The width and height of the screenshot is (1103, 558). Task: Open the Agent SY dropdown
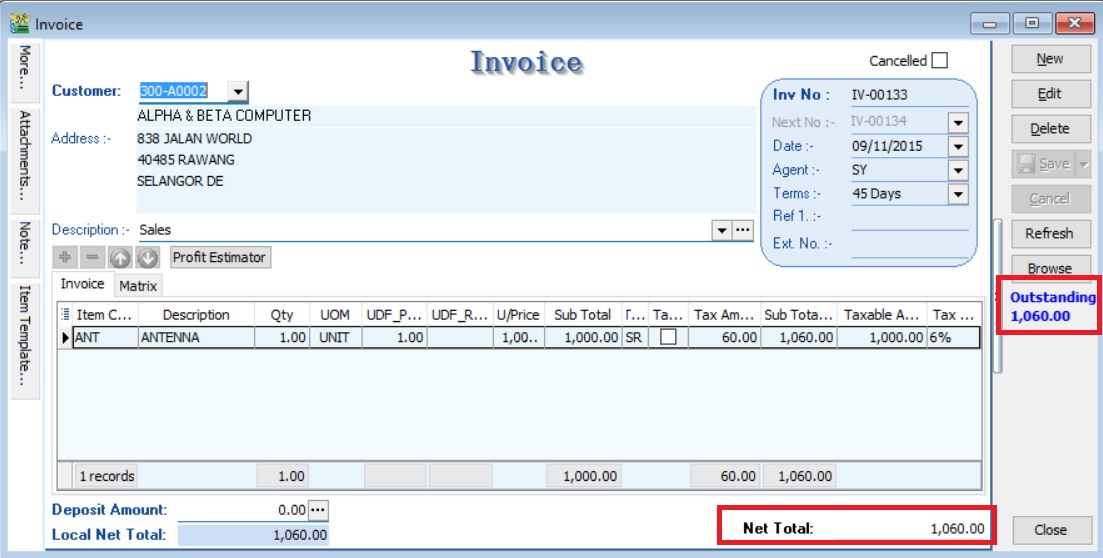tap(958, 171)
